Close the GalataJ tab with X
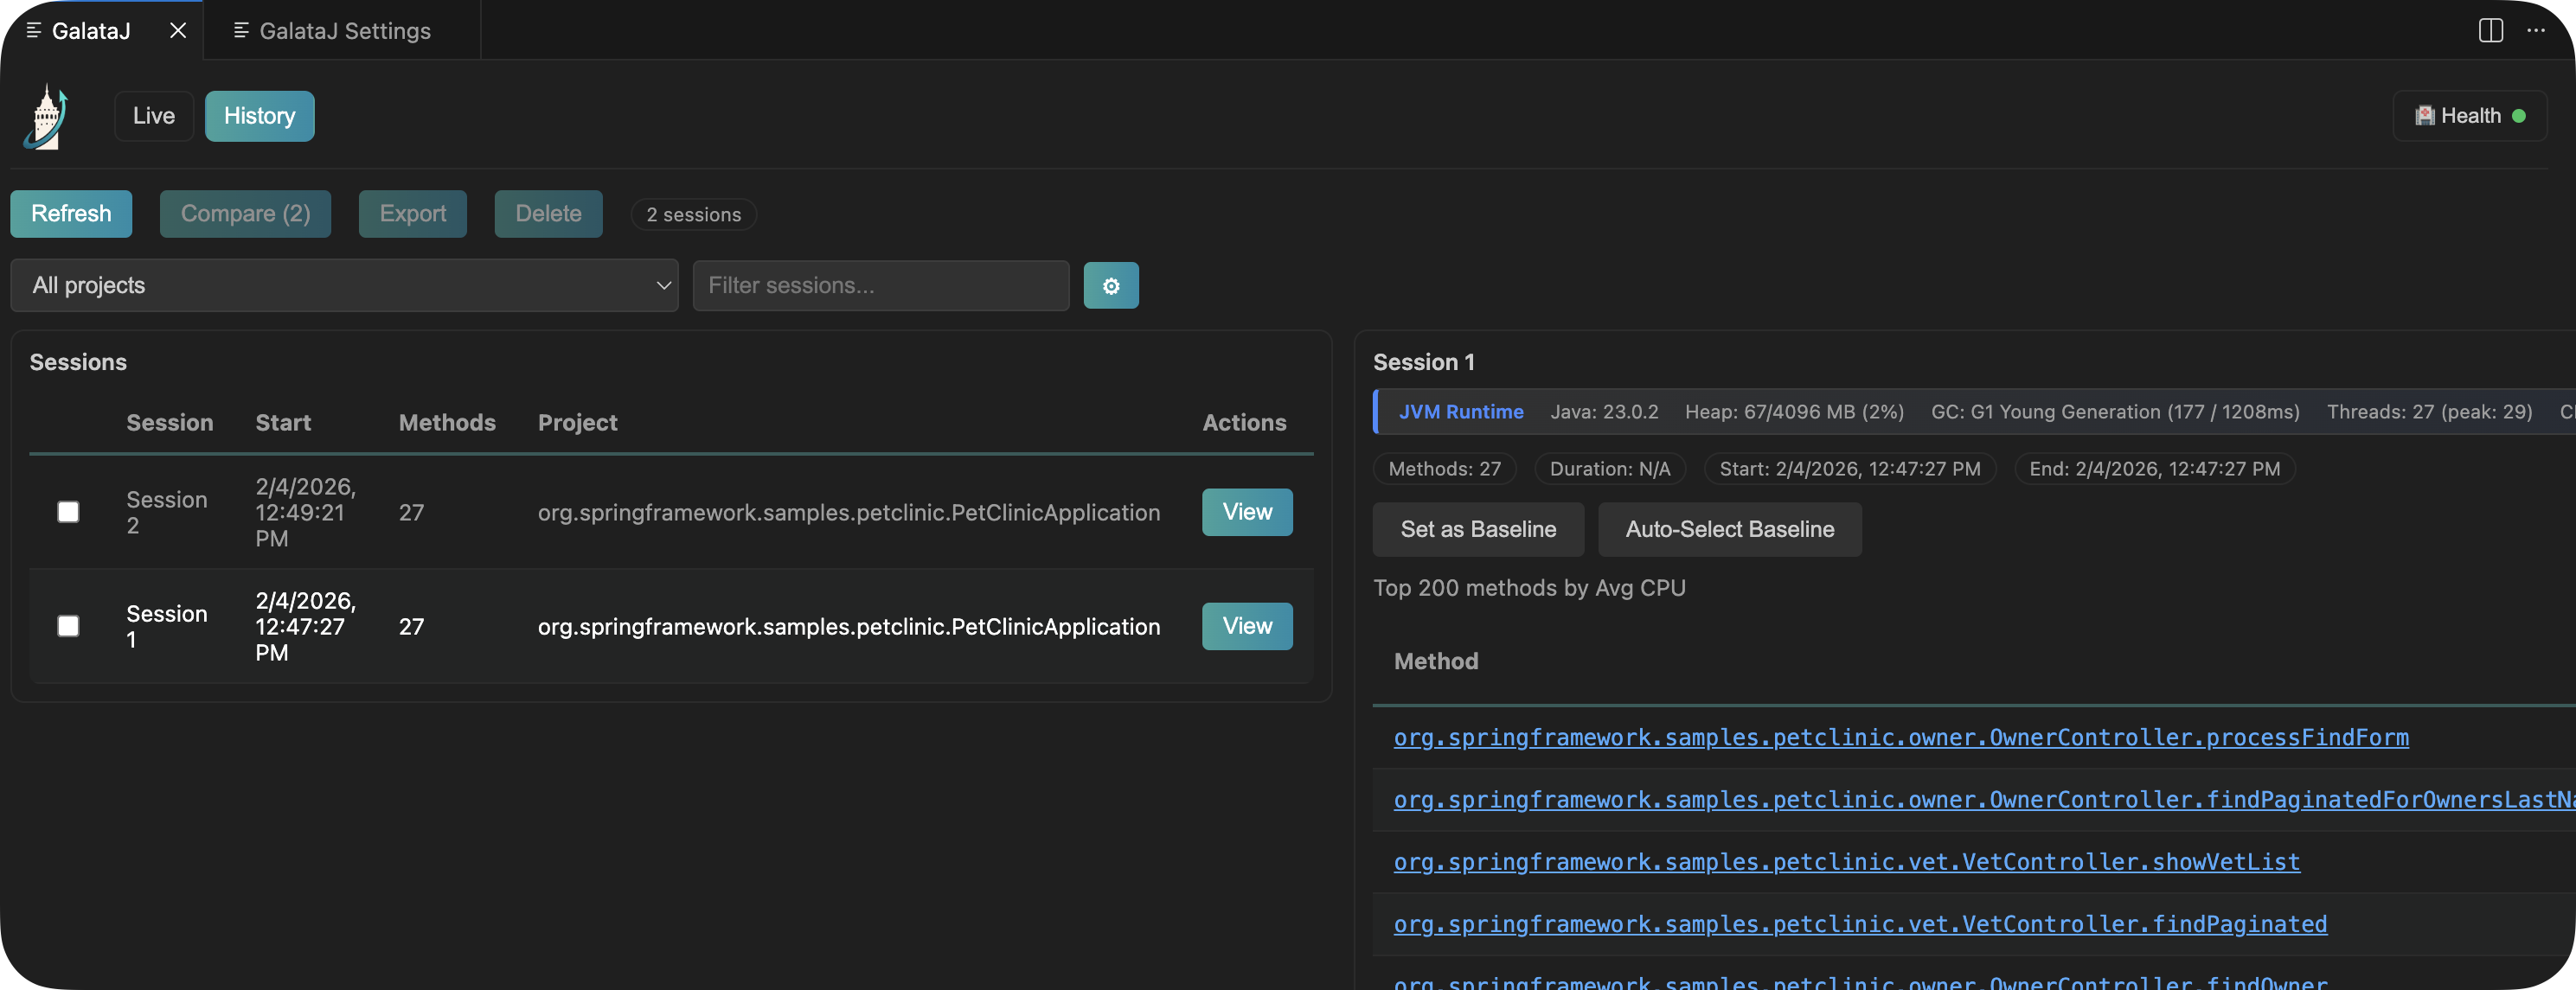Viewport: 2576px width, 990px height. [178, 30]
